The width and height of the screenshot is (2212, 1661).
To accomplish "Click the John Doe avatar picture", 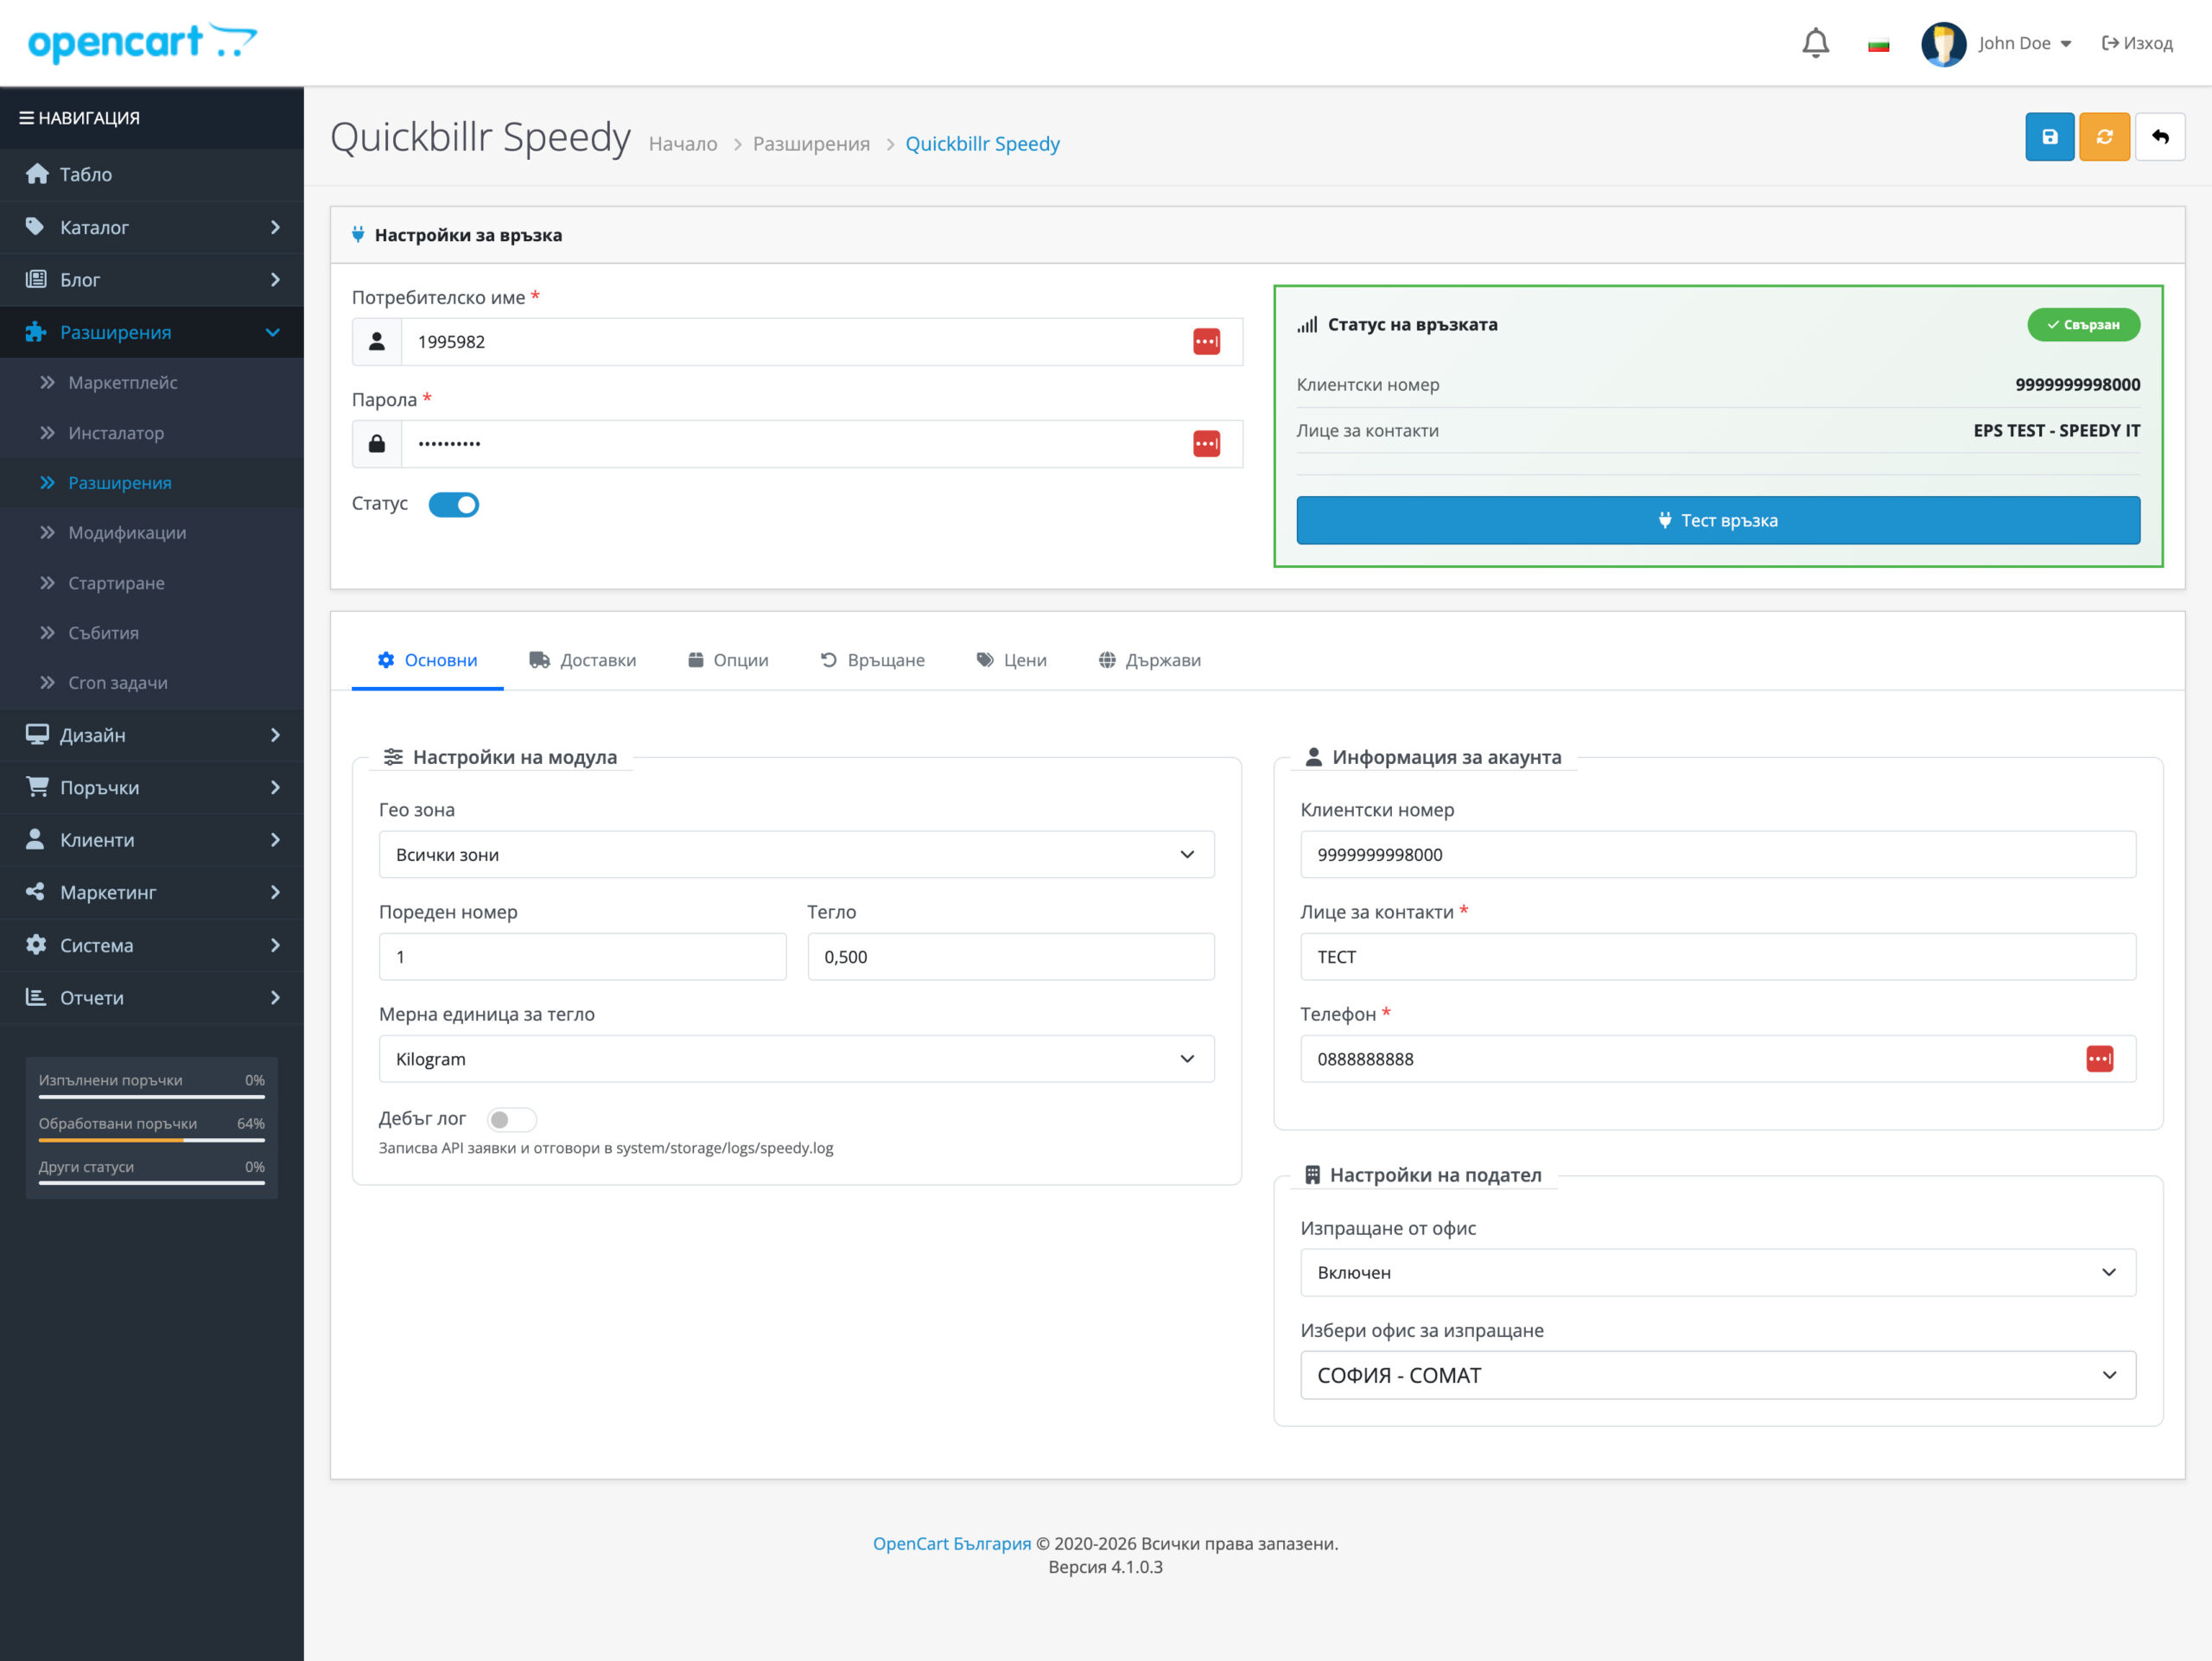I will tap(1943, 44).
